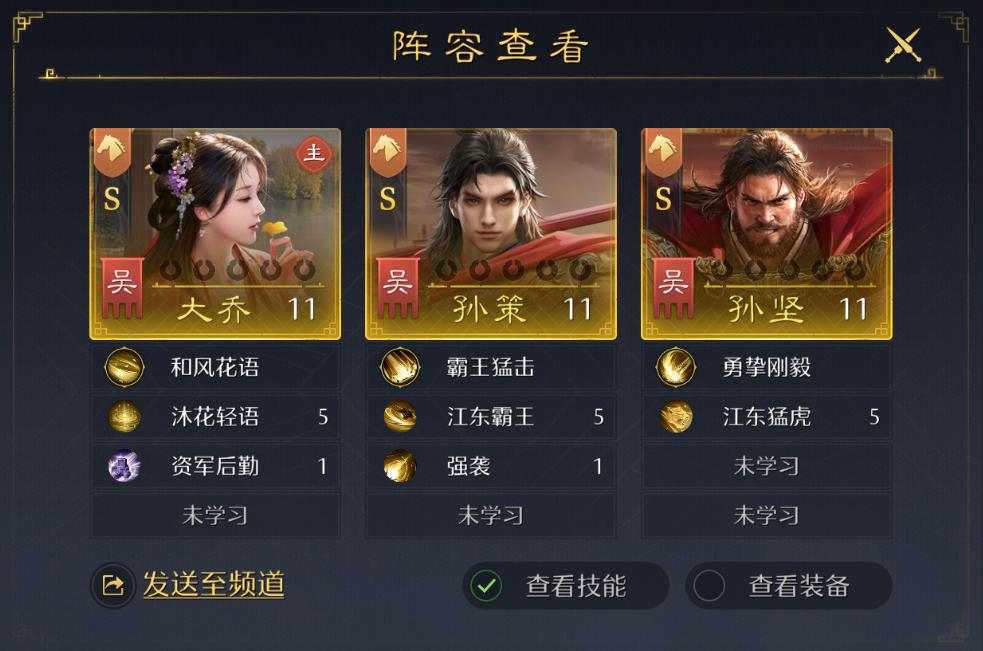Click 大乔's empty 未学习 skill slot
The width and height of the screenshot is (983, 651).
pyautogui.click(x=215, y=516)
